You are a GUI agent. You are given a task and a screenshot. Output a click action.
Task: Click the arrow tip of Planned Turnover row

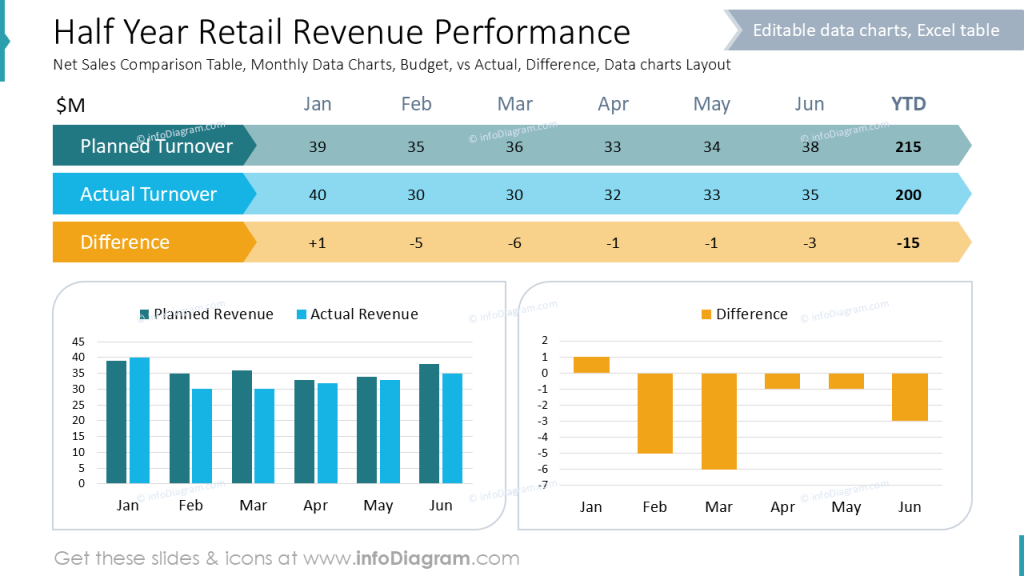point(968,145)
